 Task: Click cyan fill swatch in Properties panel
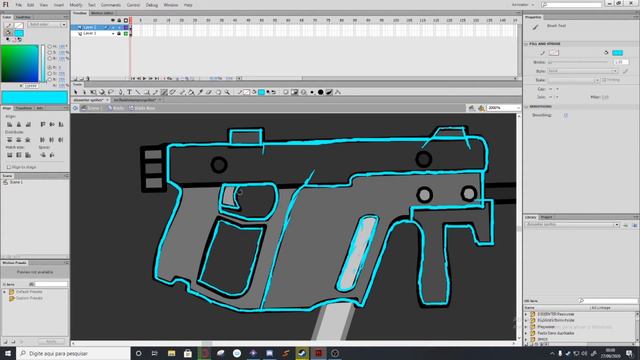tap(617, 53)
